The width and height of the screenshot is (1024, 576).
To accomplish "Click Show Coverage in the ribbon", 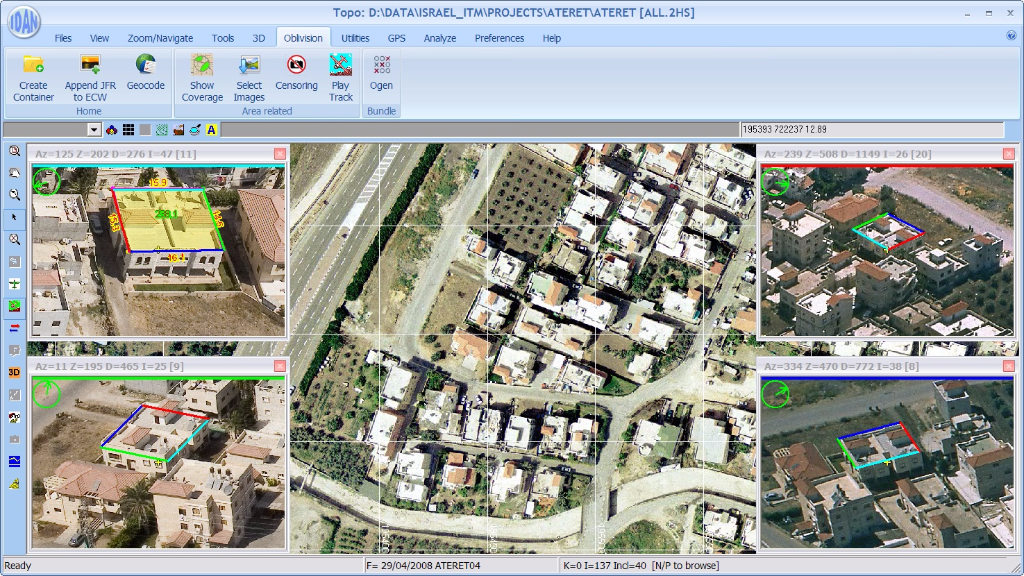I will (x=202, y=66).
